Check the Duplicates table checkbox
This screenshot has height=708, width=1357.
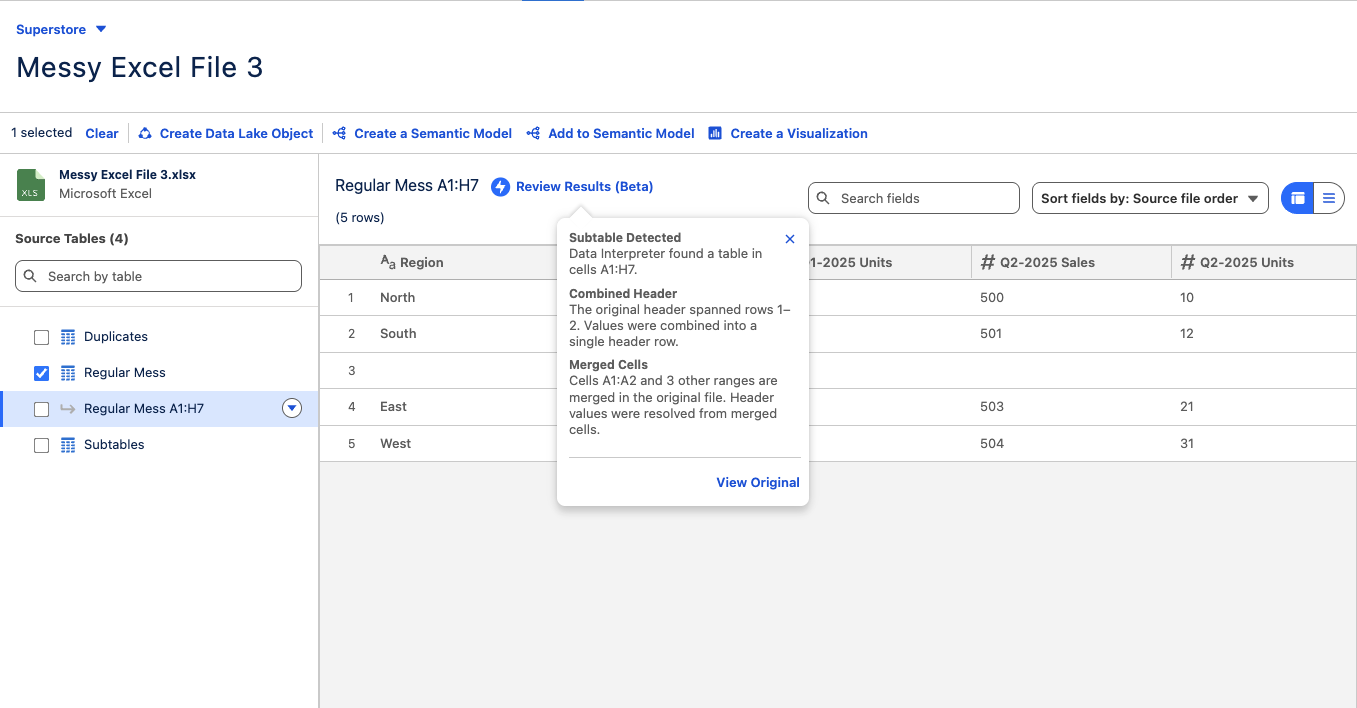pos(41,337)
